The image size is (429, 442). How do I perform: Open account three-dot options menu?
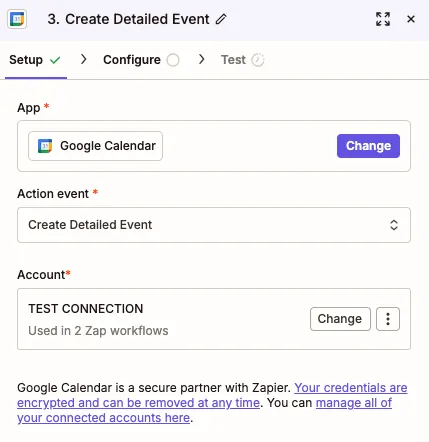coord(388,319)
